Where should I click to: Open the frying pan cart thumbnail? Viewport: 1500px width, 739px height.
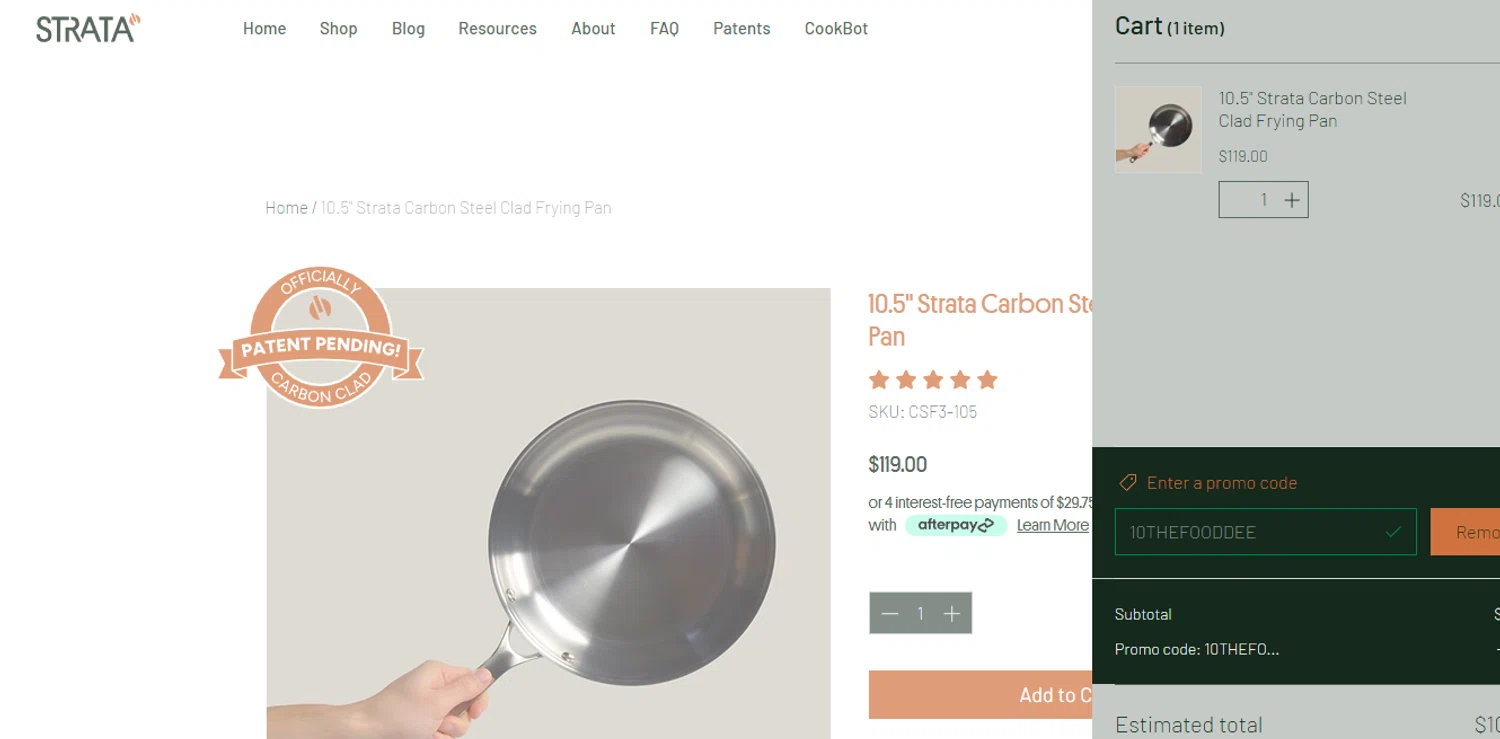coord(1158,129)
